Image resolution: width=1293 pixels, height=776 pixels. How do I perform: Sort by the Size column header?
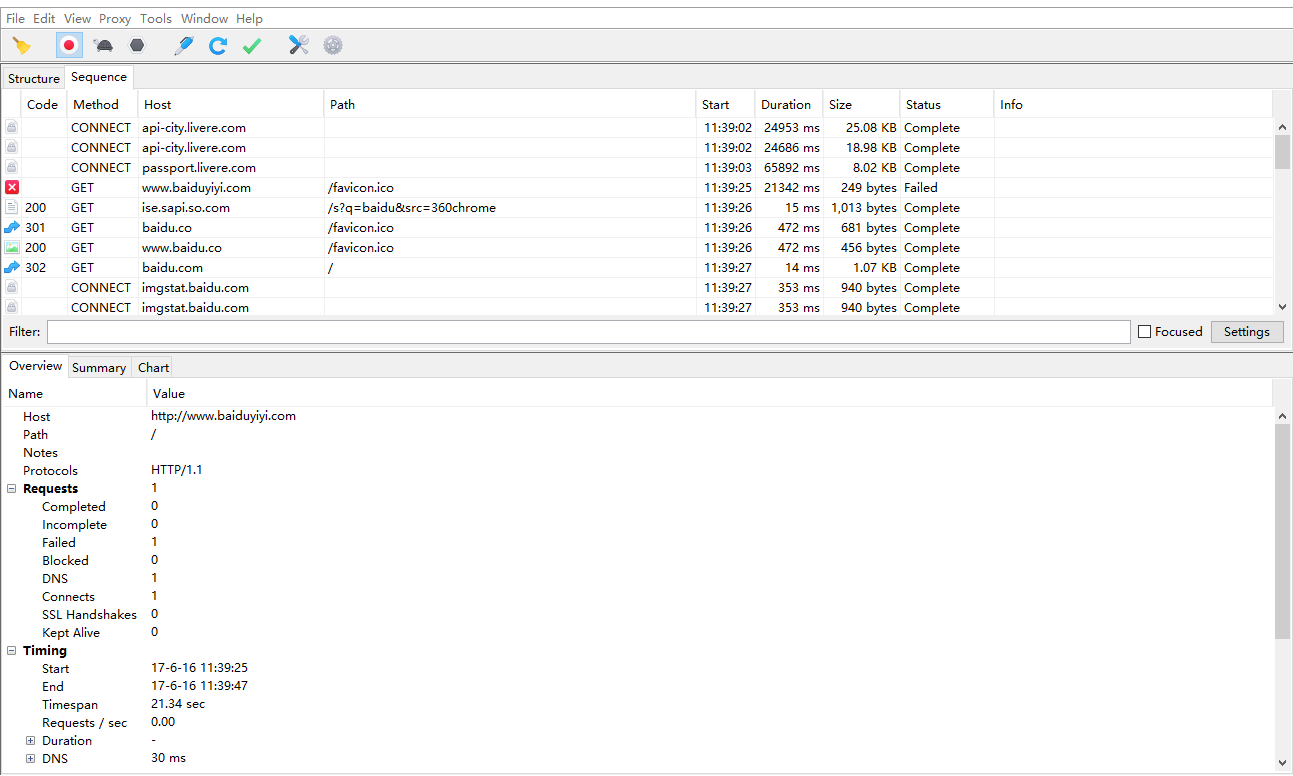coord(861,104)
